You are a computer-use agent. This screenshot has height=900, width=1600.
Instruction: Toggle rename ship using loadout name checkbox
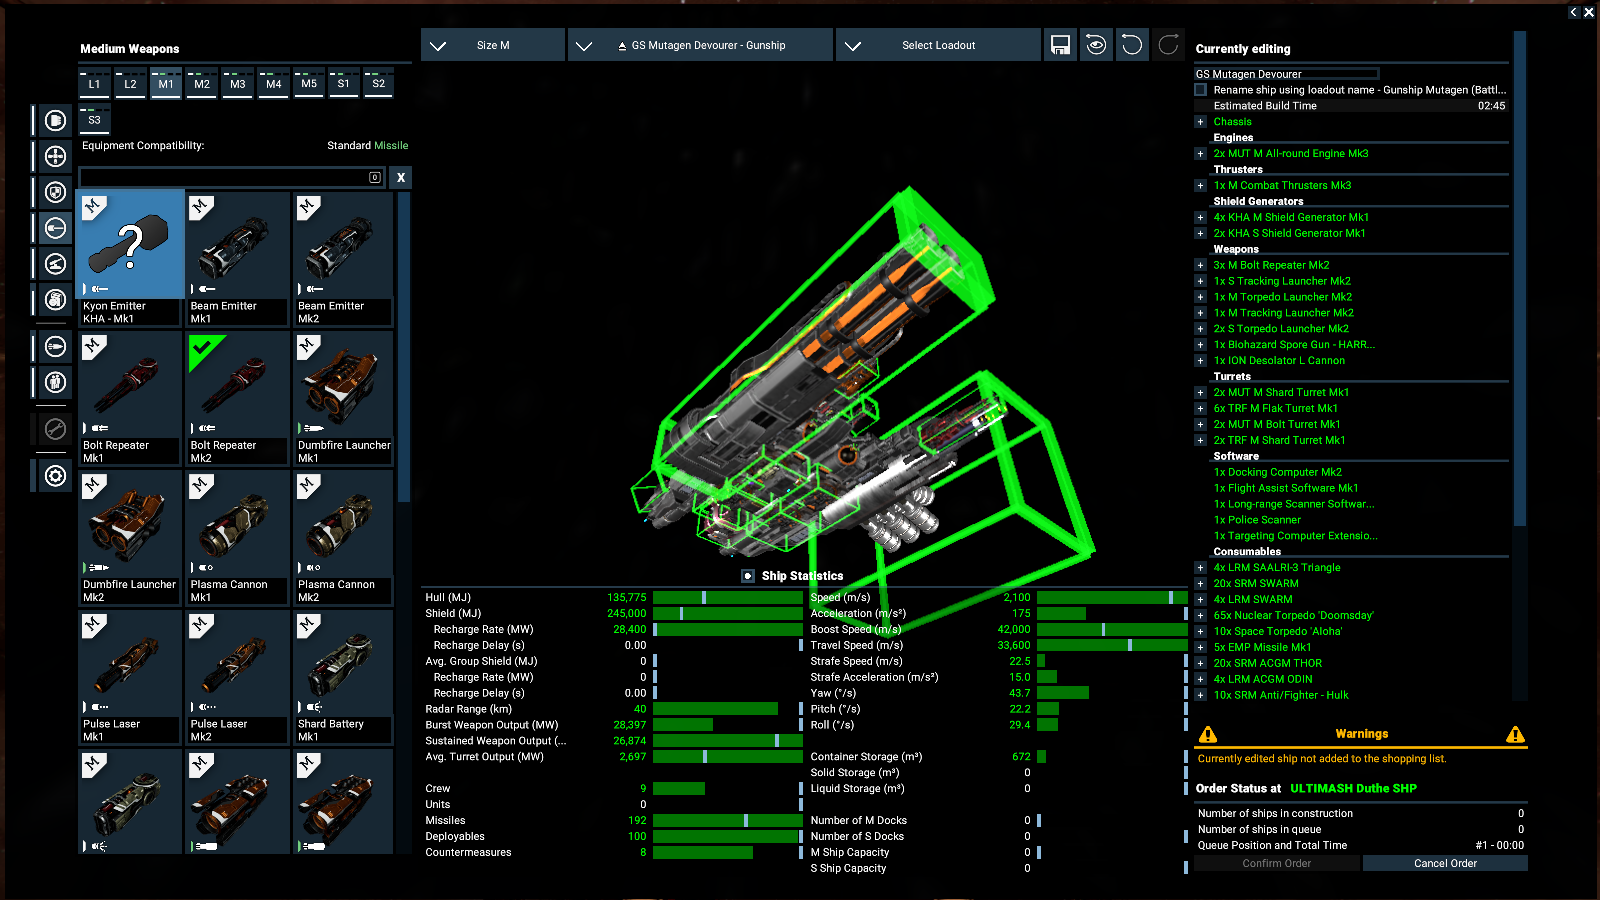coord(1201,89)
